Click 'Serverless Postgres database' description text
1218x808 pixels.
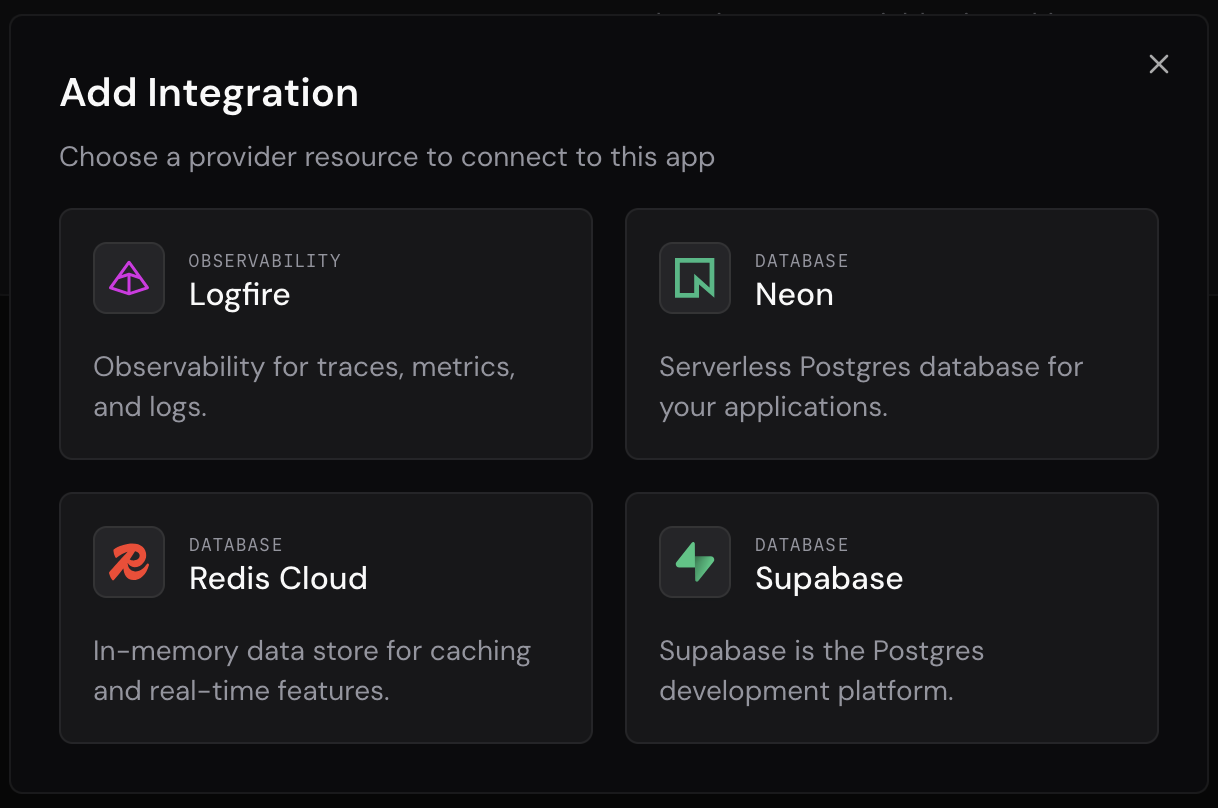click(871, 387)
